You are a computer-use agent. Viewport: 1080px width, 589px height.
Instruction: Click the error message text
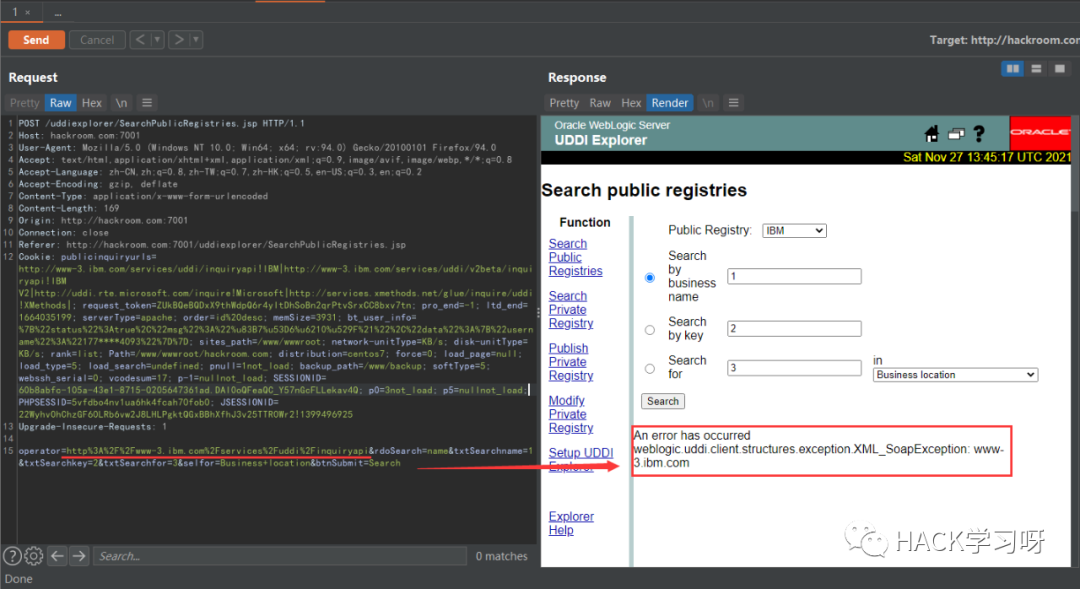pyautogui.click(x=820, y=449)
